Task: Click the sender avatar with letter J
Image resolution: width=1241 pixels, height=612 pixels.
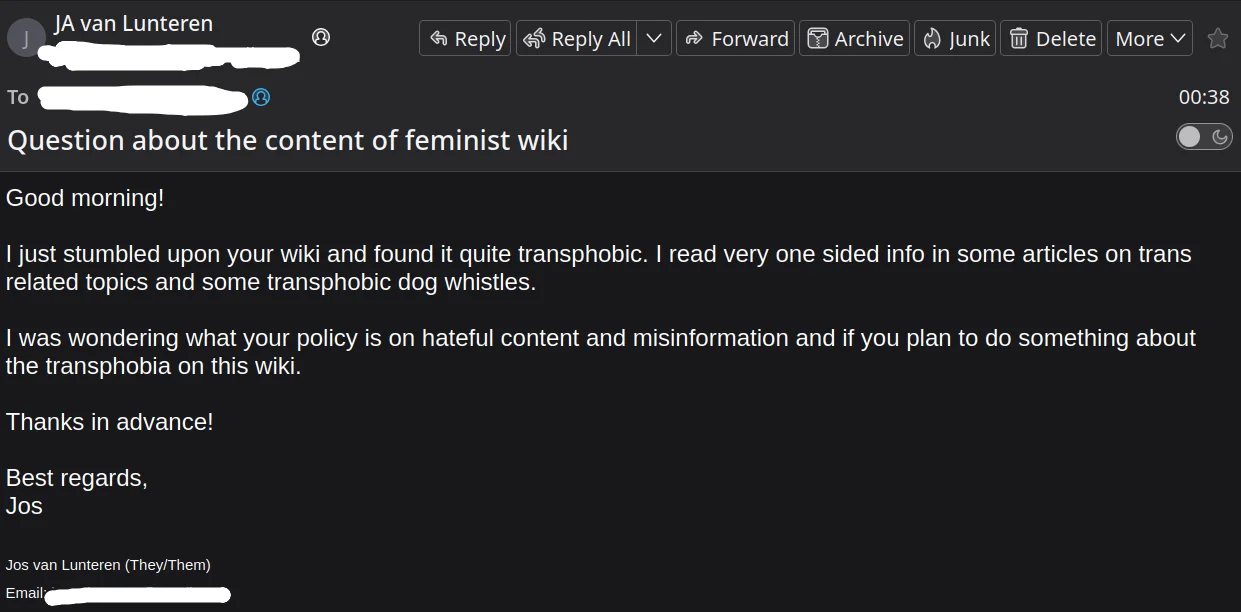Action: pos(25,39)
